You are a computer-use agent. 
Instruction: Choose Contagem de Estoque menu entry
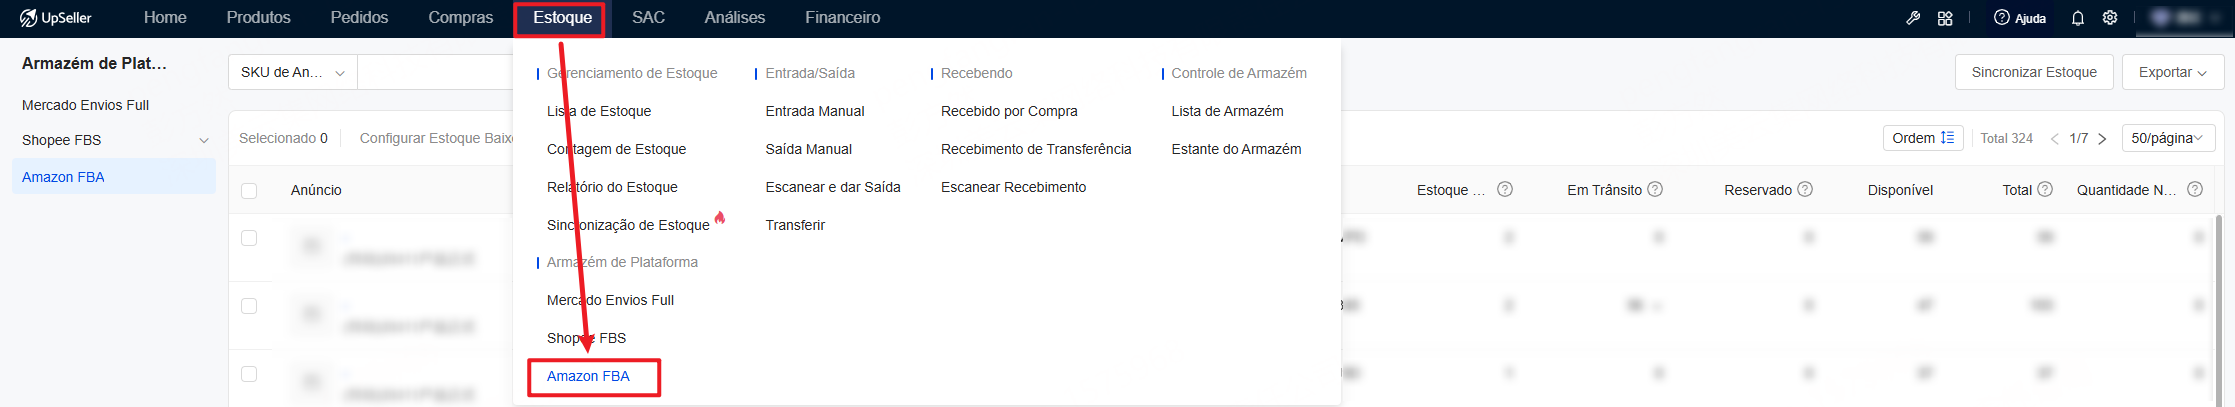616,149
